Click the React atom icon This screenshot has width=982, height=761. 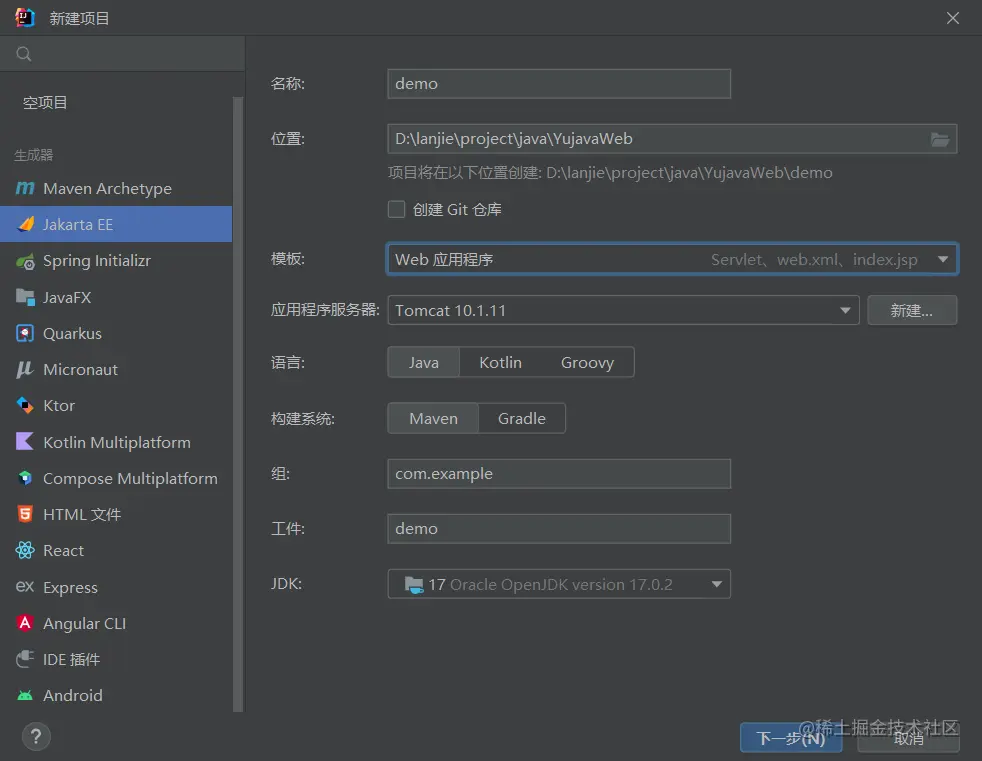pyautogui.click(x=25, y=551)
